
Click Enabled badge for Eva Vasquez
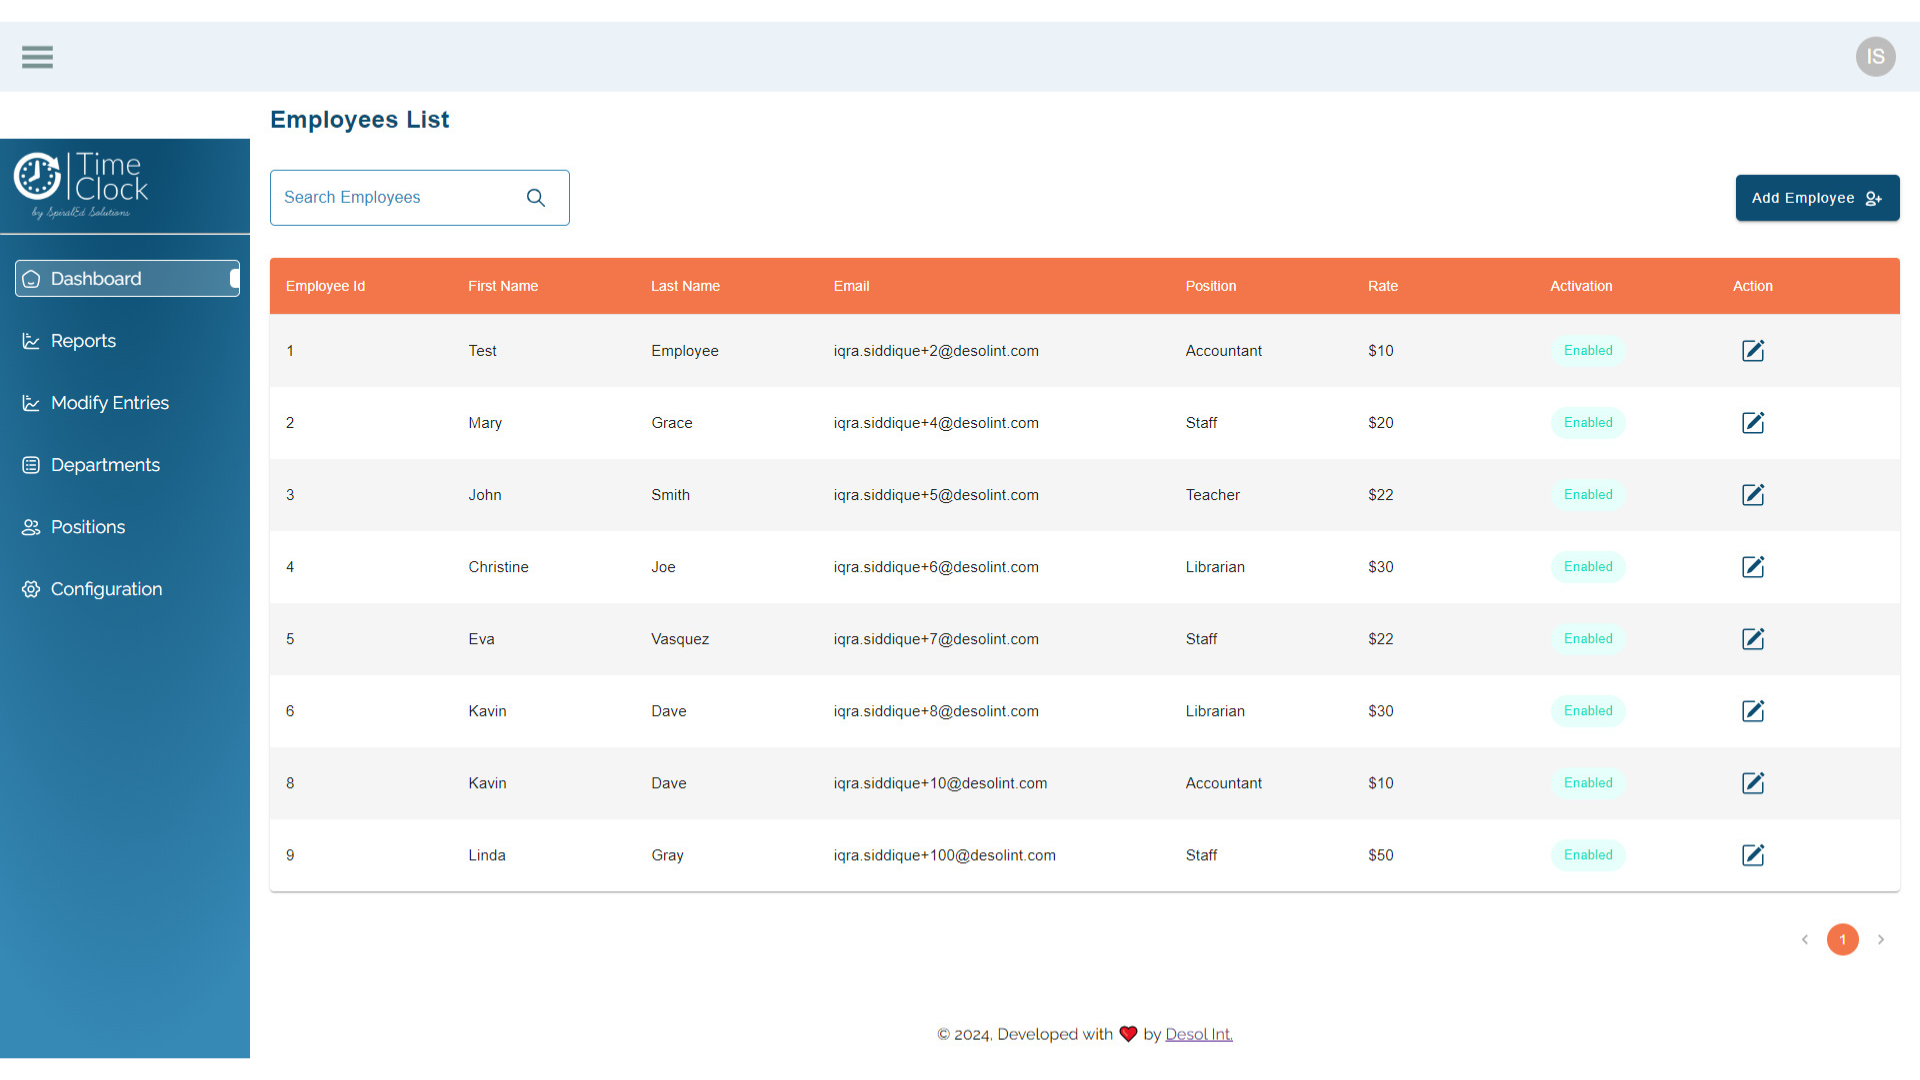click(1588, 639)
